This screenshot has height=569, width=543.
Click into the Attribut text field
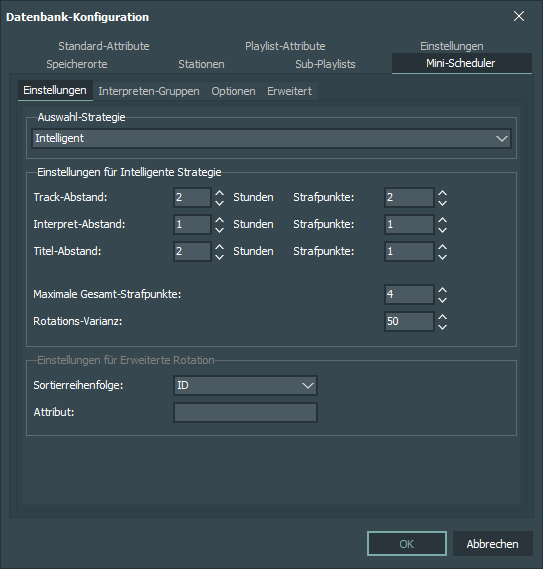click(x=245, y=413)
